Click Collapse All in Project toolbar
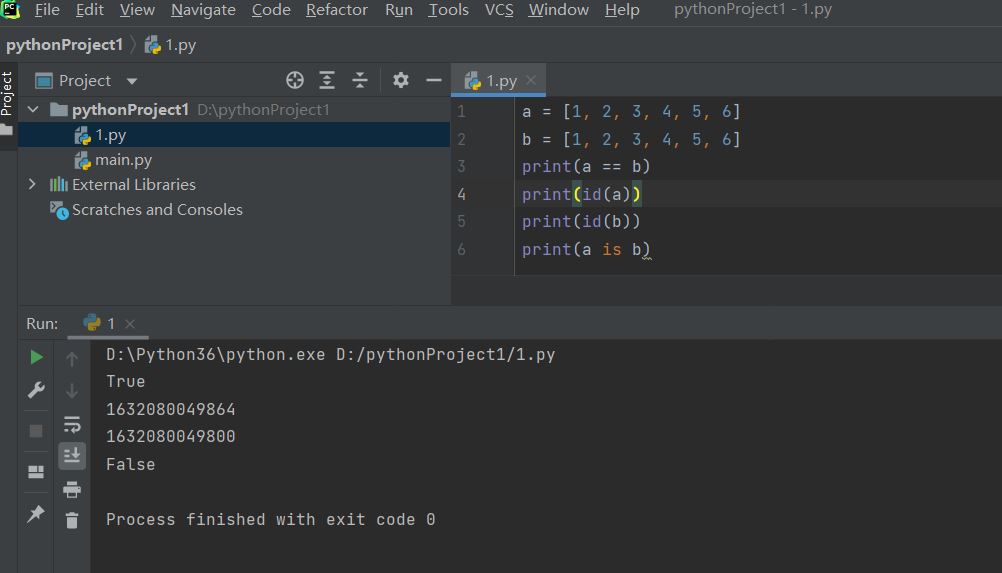 click(360, 80)
